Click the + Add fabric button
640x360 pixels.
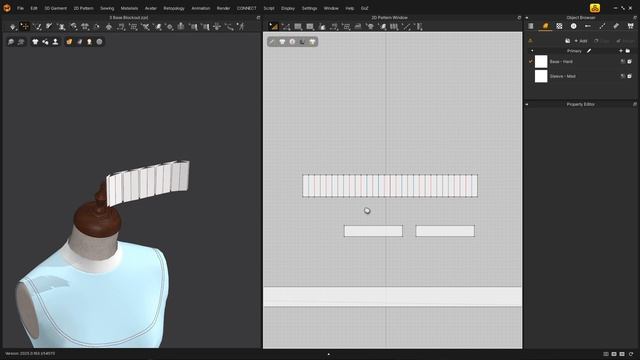[581, 41]
